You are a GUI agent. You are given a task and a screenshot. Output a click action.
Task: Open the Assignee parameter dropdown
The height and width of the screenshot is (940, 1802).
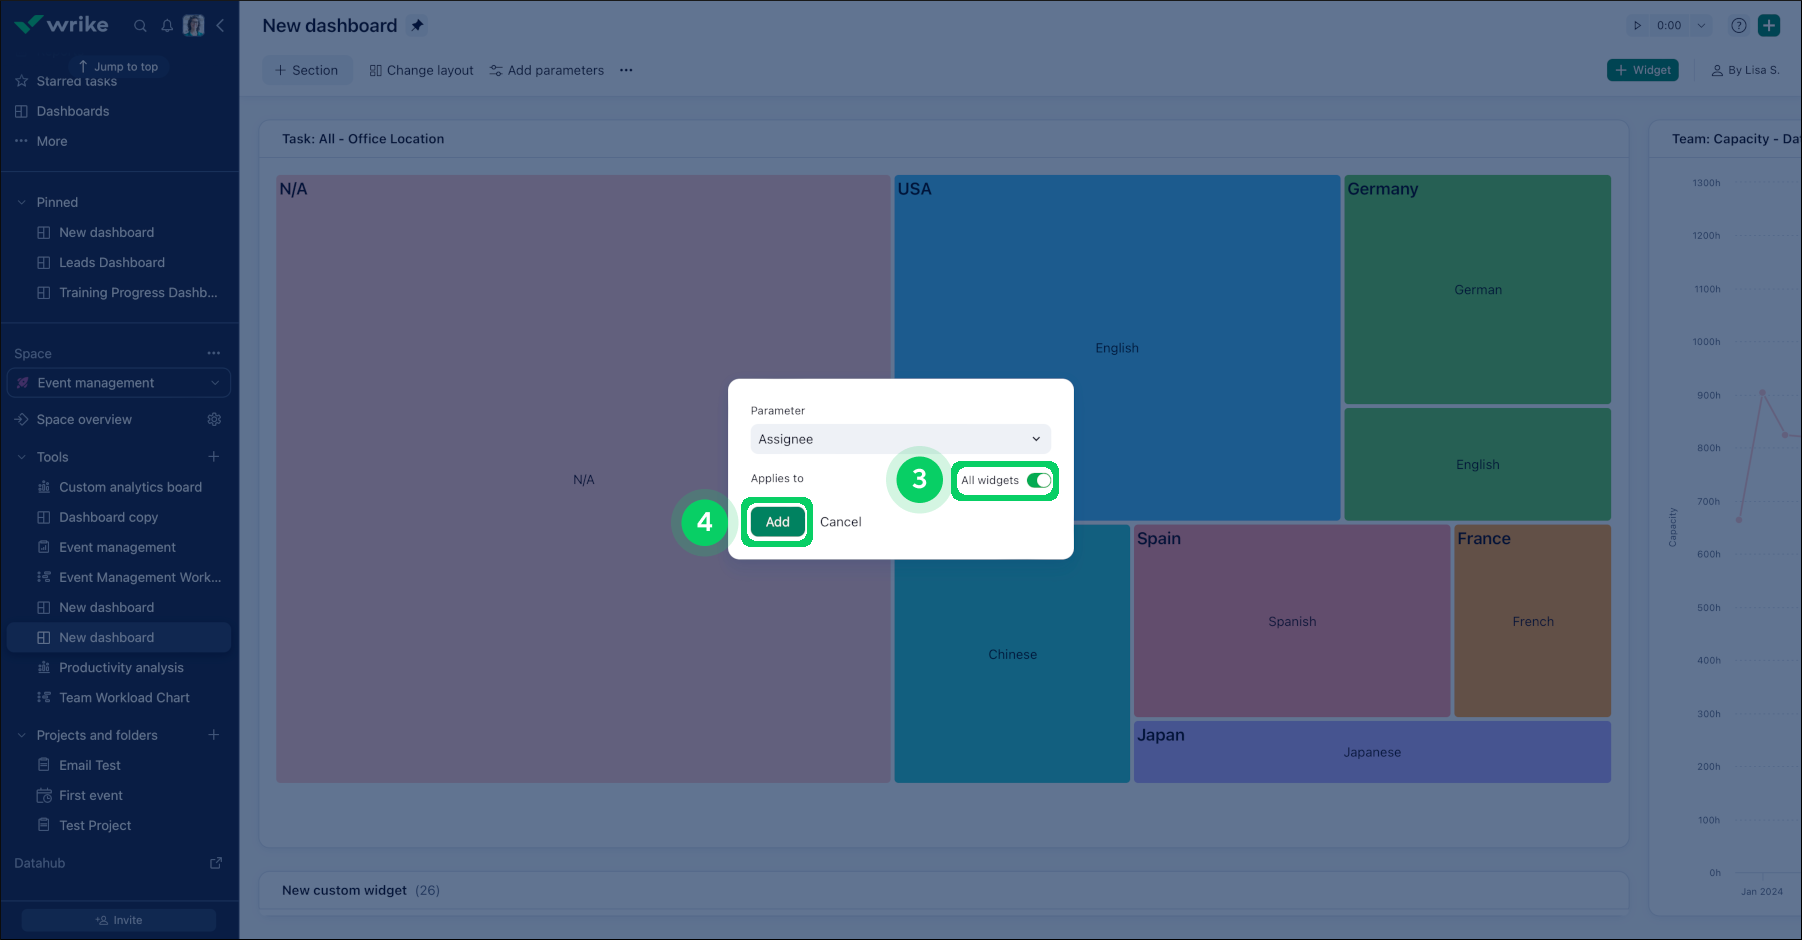[900, 439]
